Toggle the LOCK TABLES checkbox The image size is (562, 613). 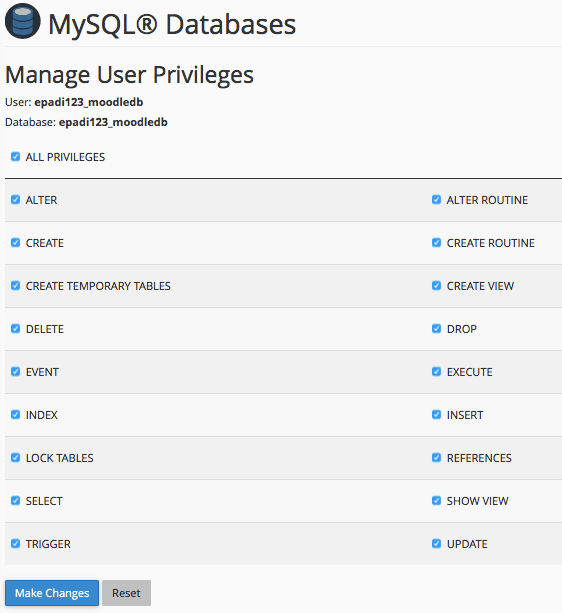coord(16,458)
